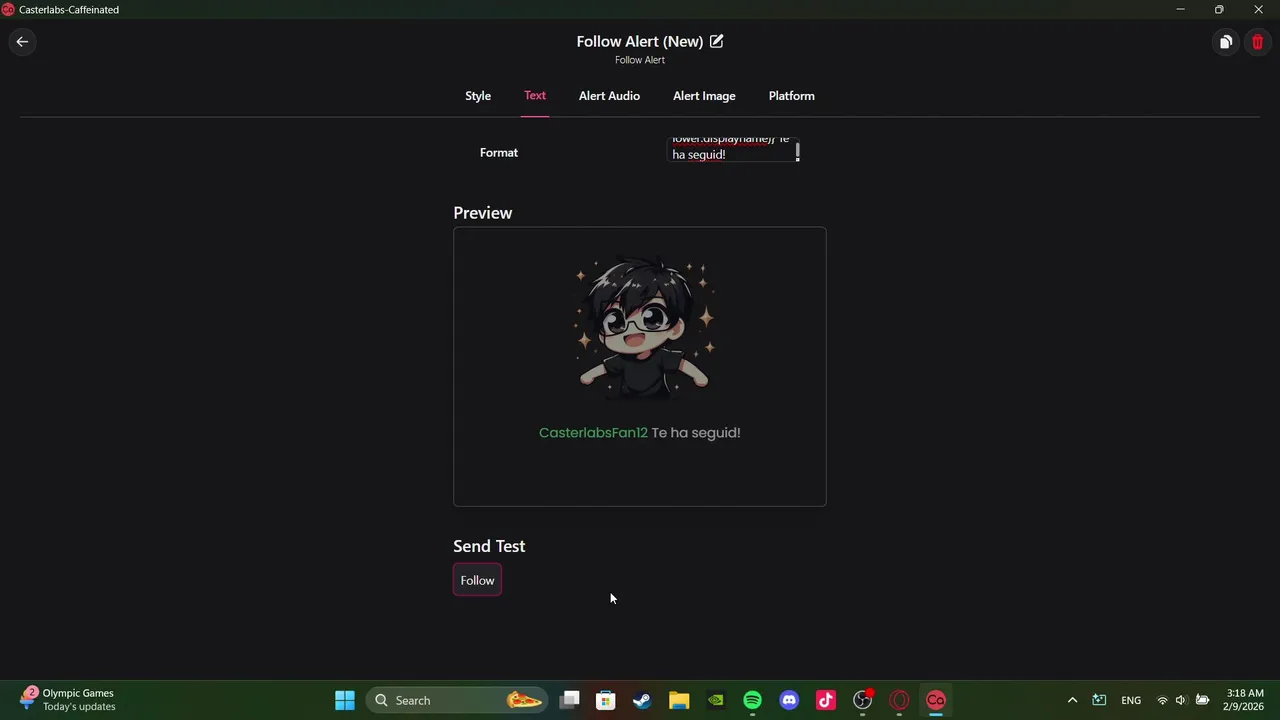Click the Format field scrollbar handle
Viewport: 1280px width, 720px height.
pyautogui.click(x=798, y=152)
